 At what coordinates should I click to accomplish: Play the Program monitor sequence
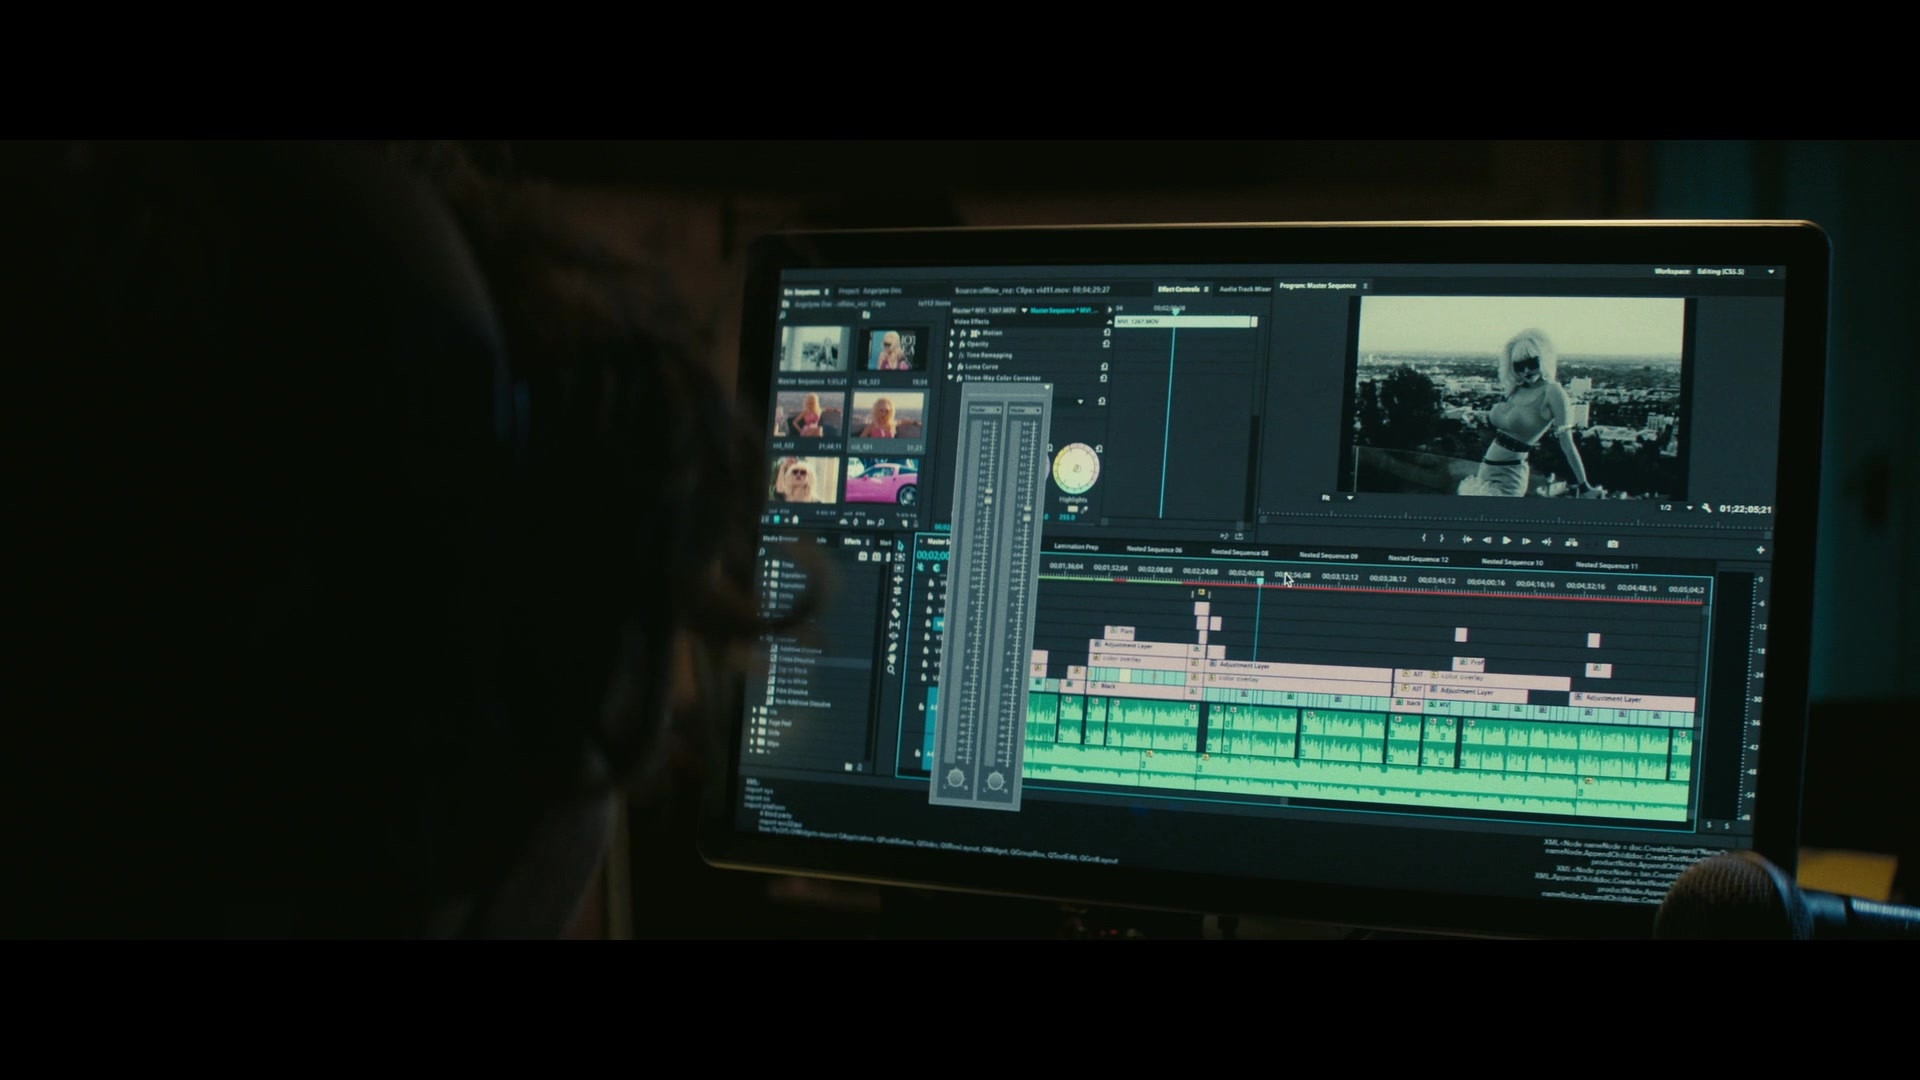point(1506,540)
